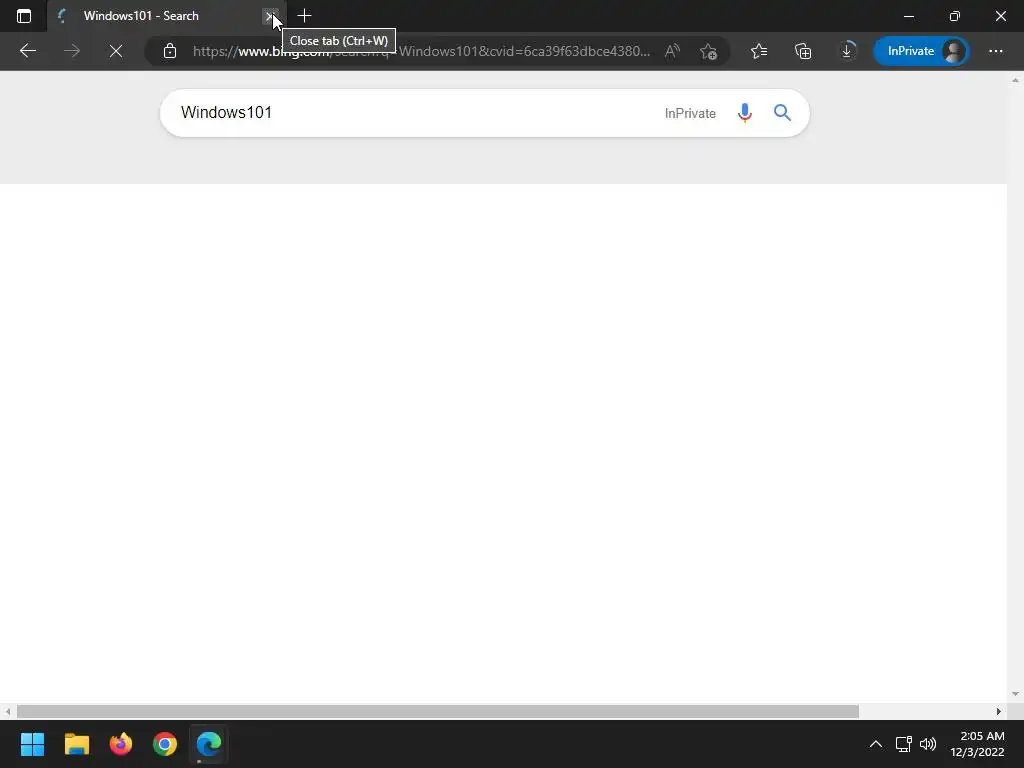Open network status tray icon

point(904,744)
